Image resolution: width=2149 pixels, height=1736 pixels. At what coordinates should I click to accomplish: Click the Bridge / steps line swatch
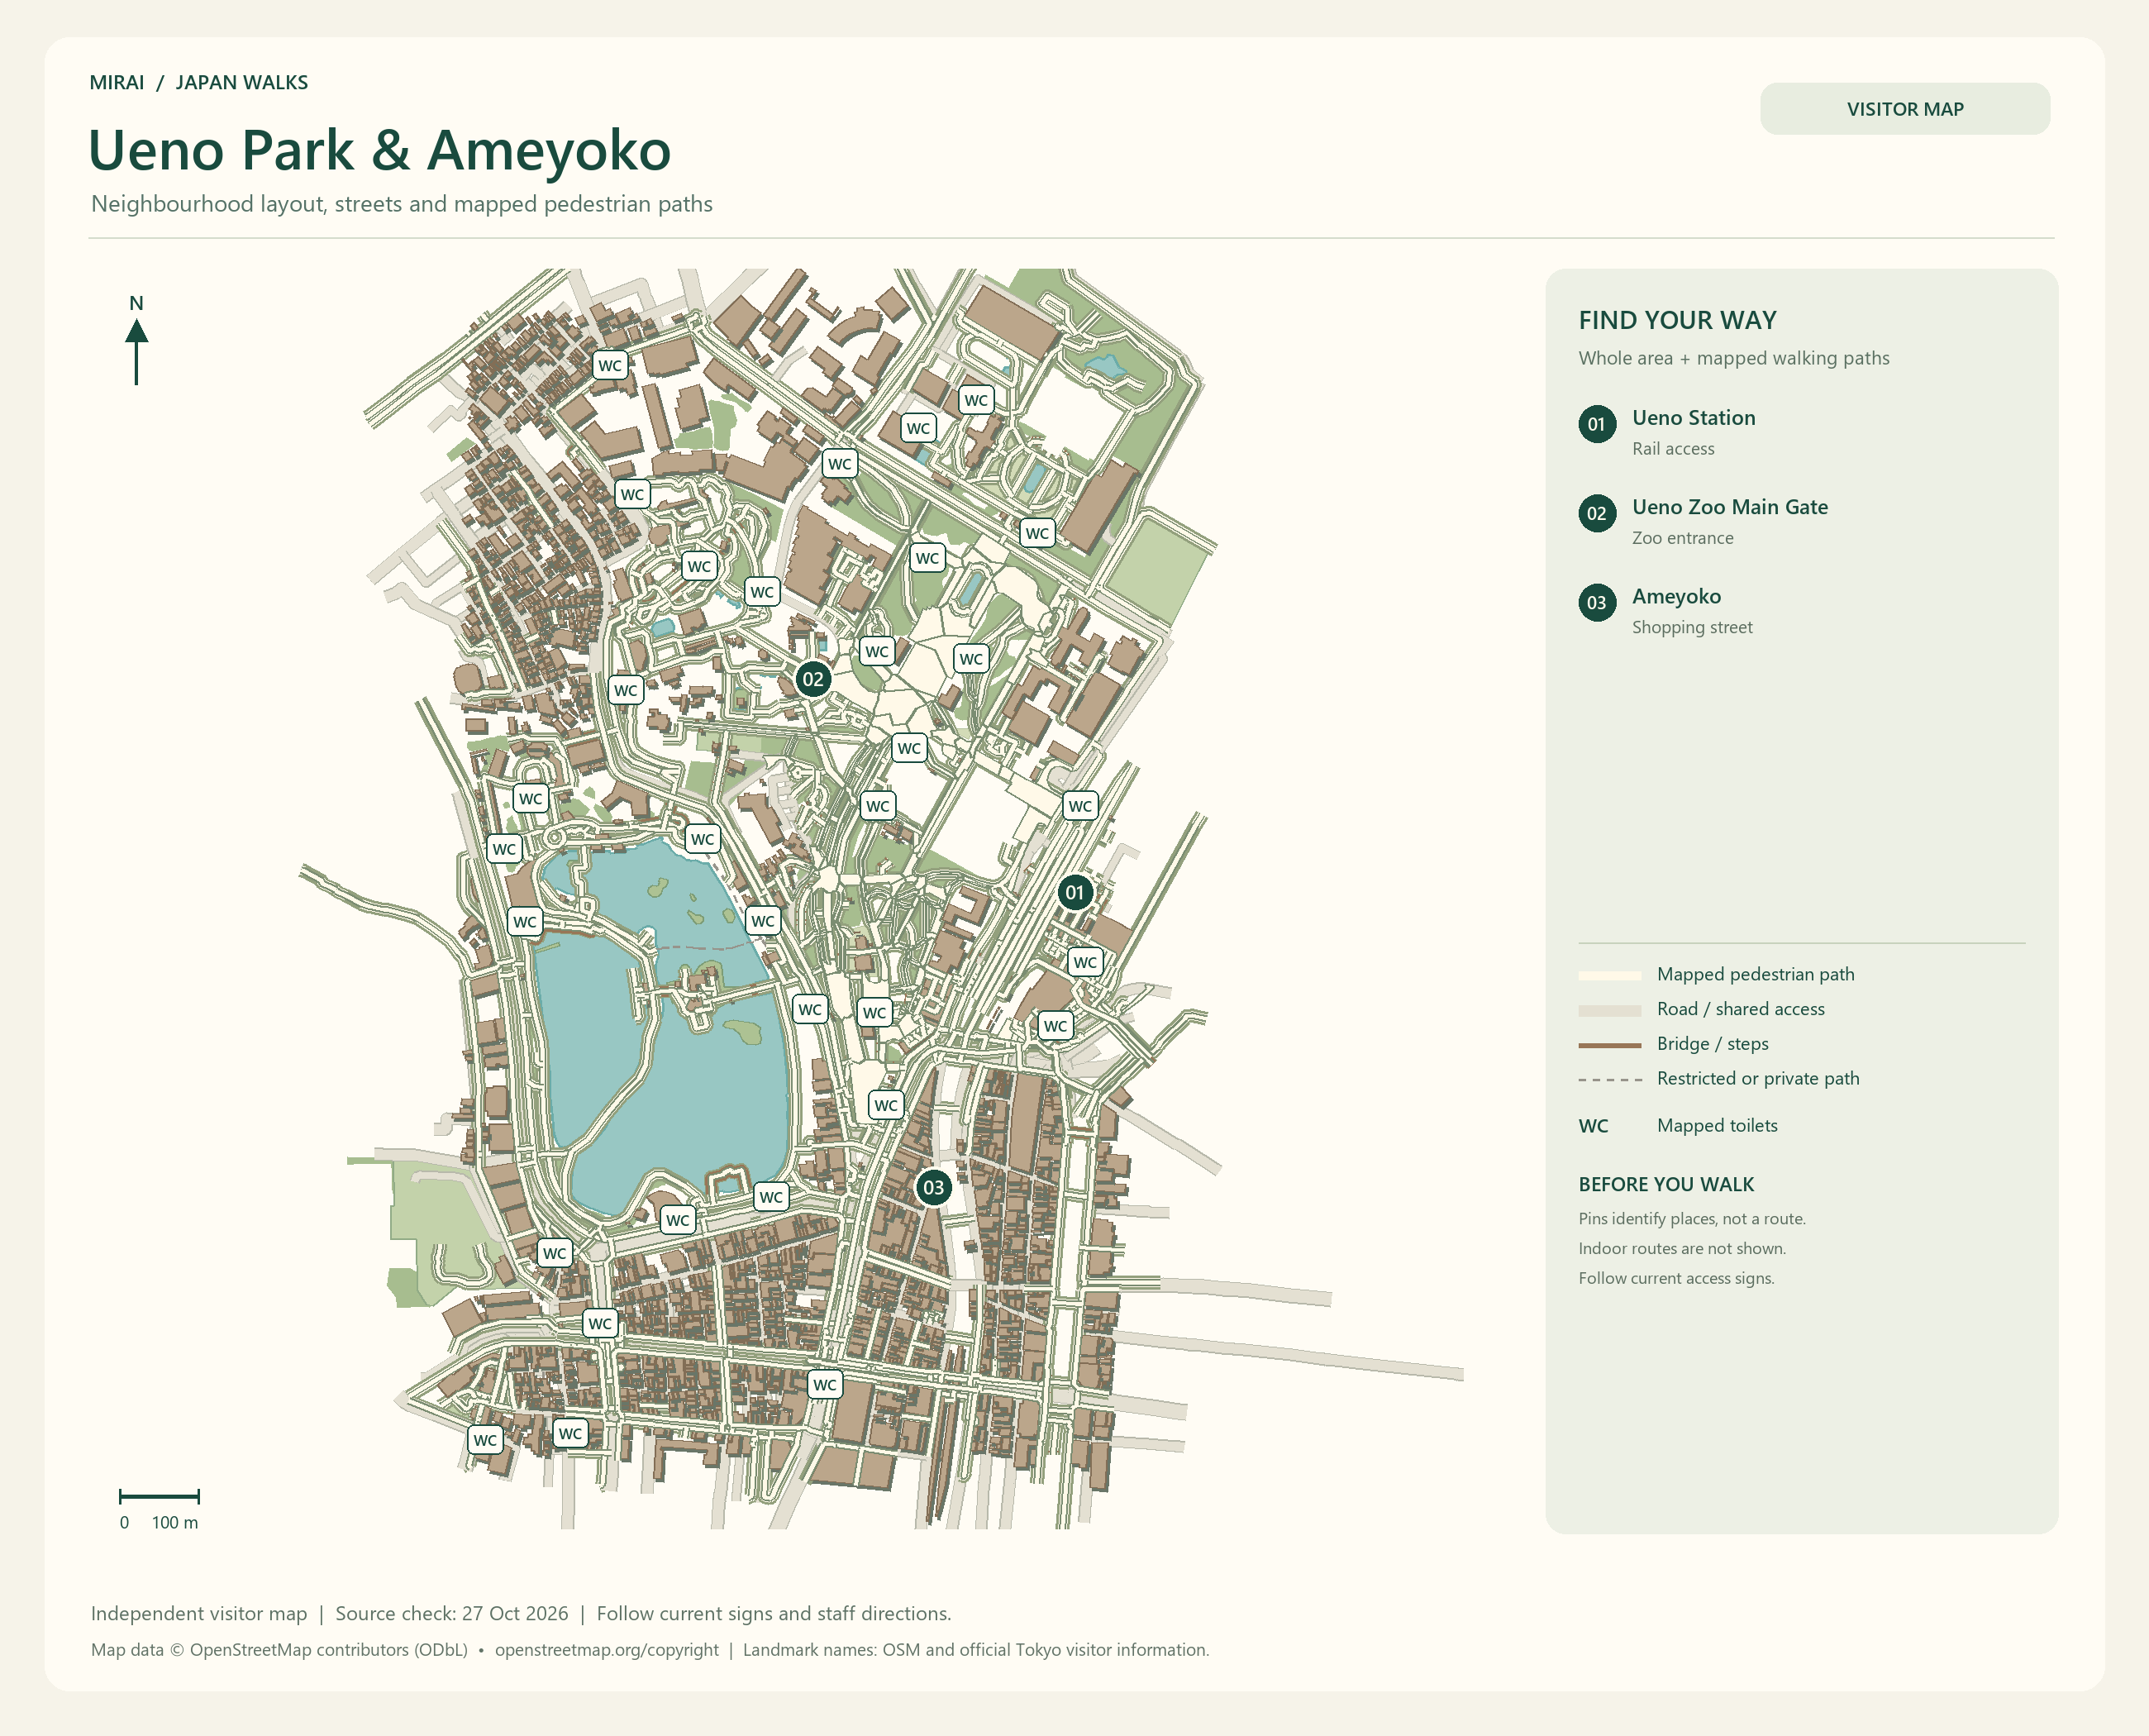[1609, 1045]
